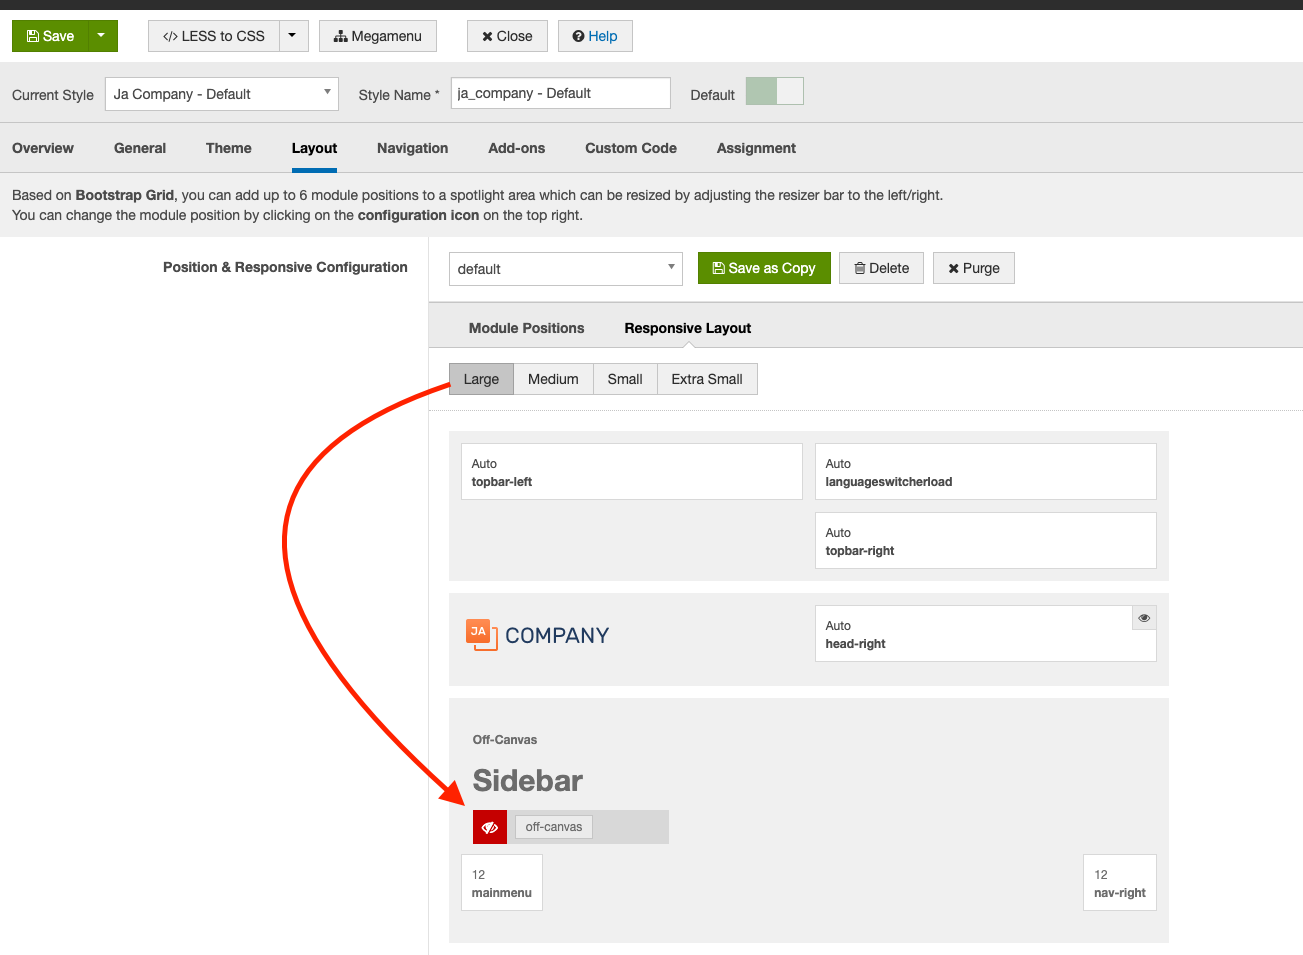Toggle the head-right eye visibility icon

[x=1144, y=618]
